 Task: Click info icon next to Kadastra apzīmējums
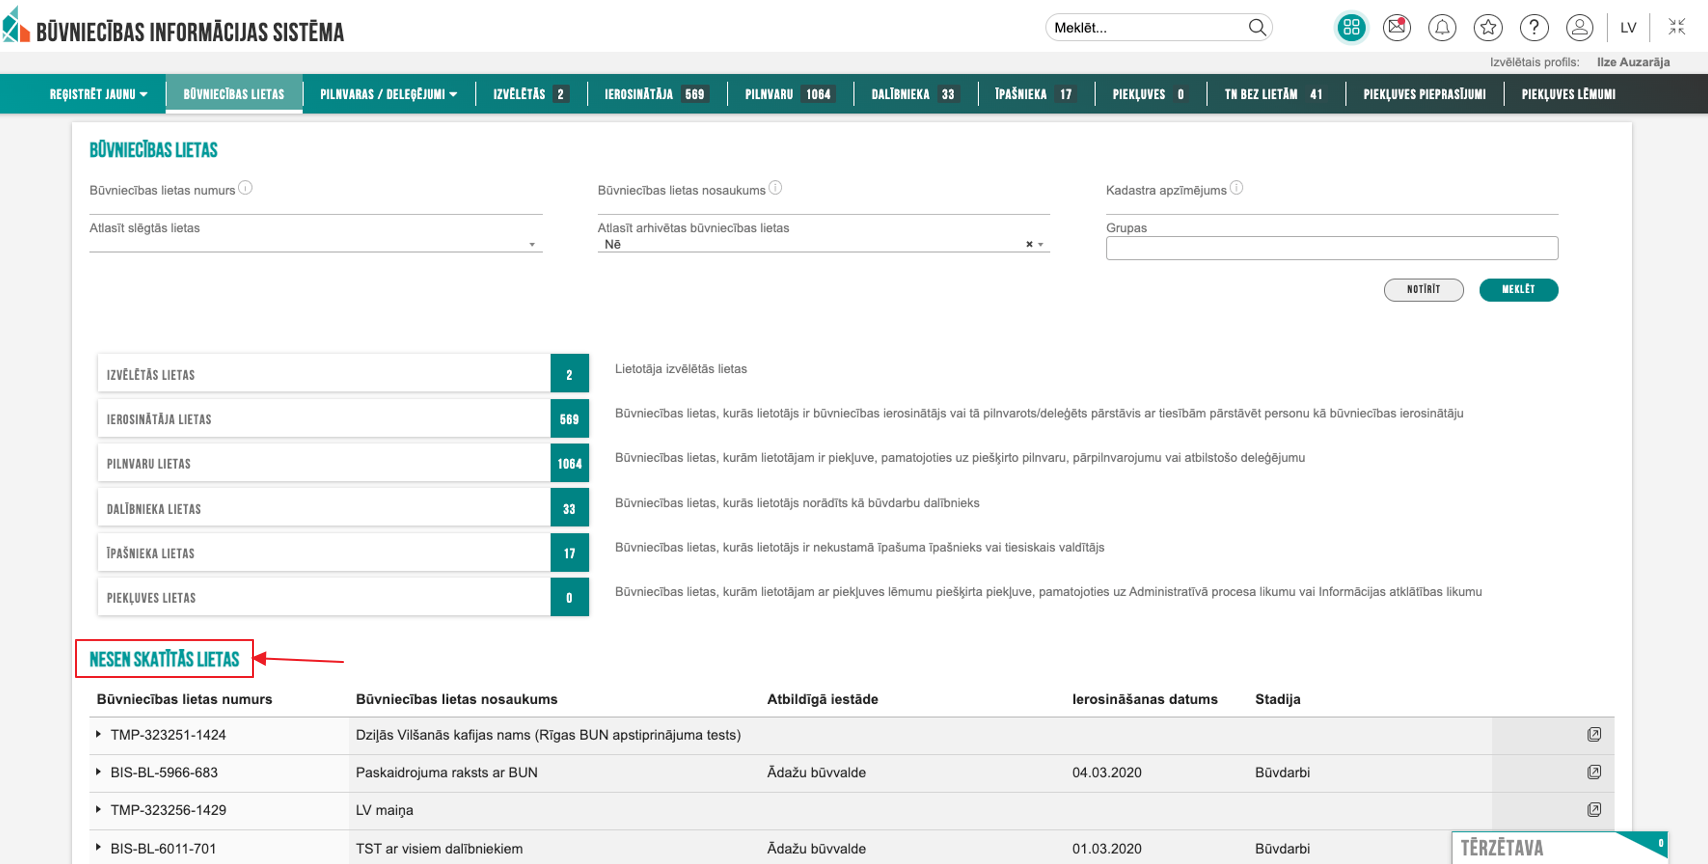coord(1237,188)
